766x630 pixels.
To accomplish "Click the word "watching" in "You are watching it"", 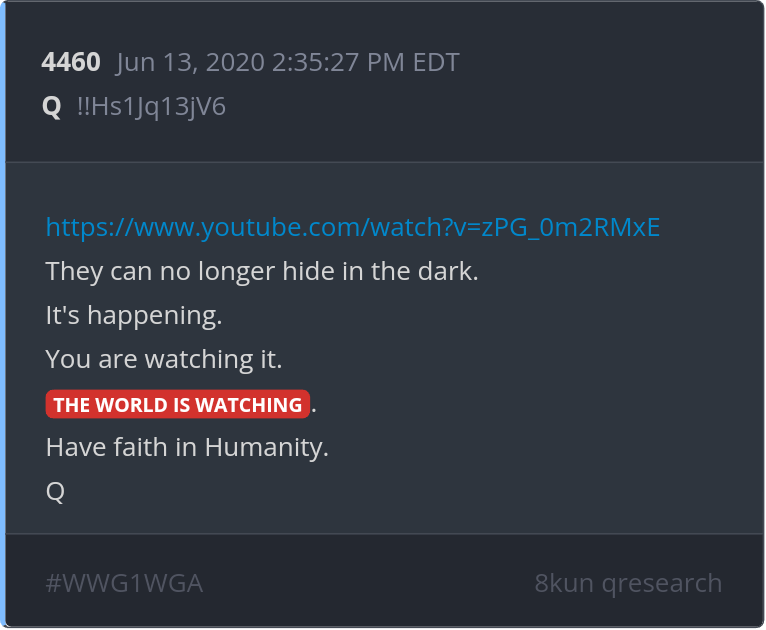I will coord(199,359).
